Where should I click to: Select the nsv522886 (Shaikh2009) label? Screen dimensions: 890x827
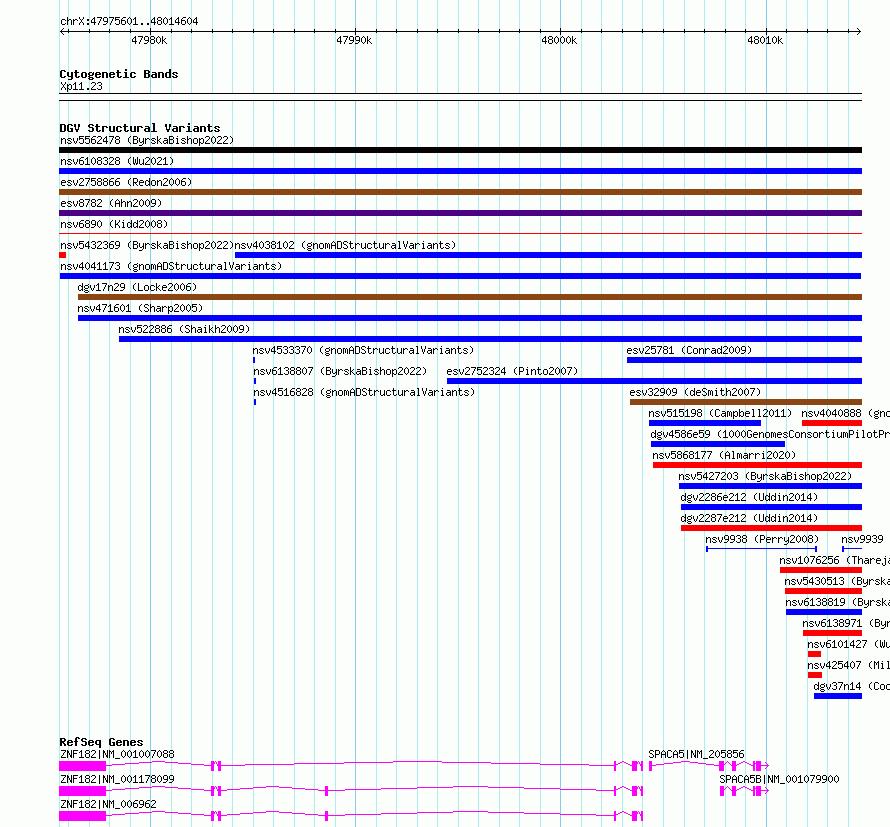tap(184, 329)
